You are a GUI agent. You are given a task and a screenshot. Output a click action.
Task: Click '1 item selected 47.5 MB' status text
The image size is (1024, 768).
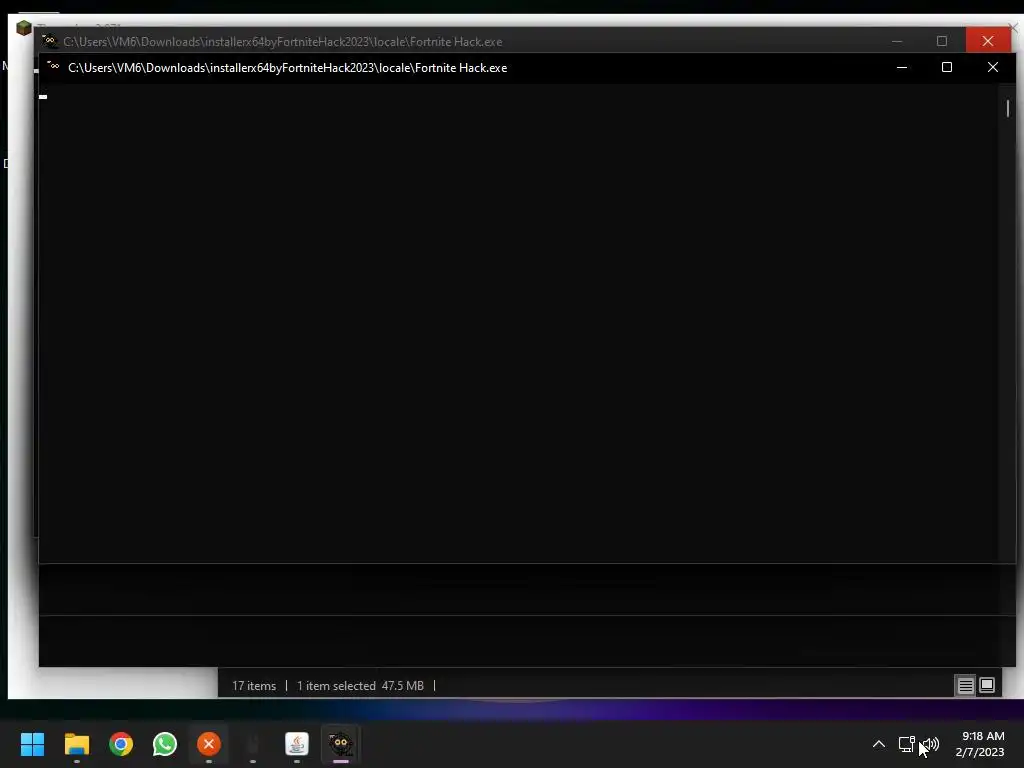click(360, 686)
